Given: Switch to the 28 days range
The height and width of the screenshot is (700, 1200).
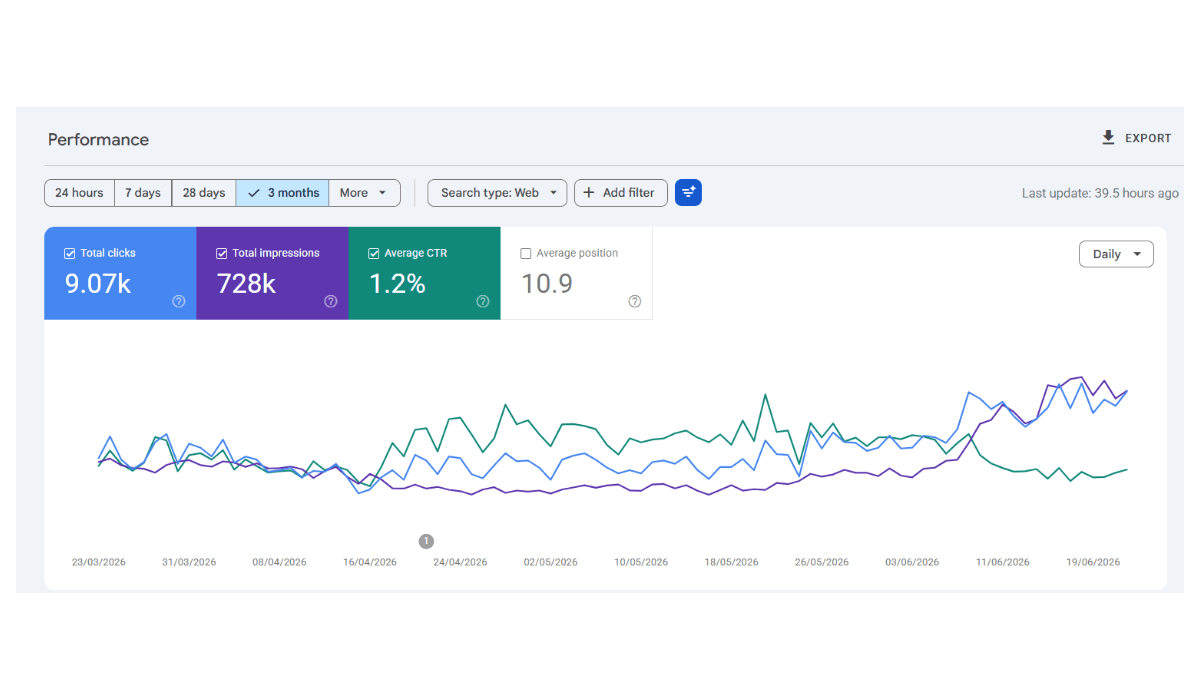Looking at the screenshot, I should 204,193.
